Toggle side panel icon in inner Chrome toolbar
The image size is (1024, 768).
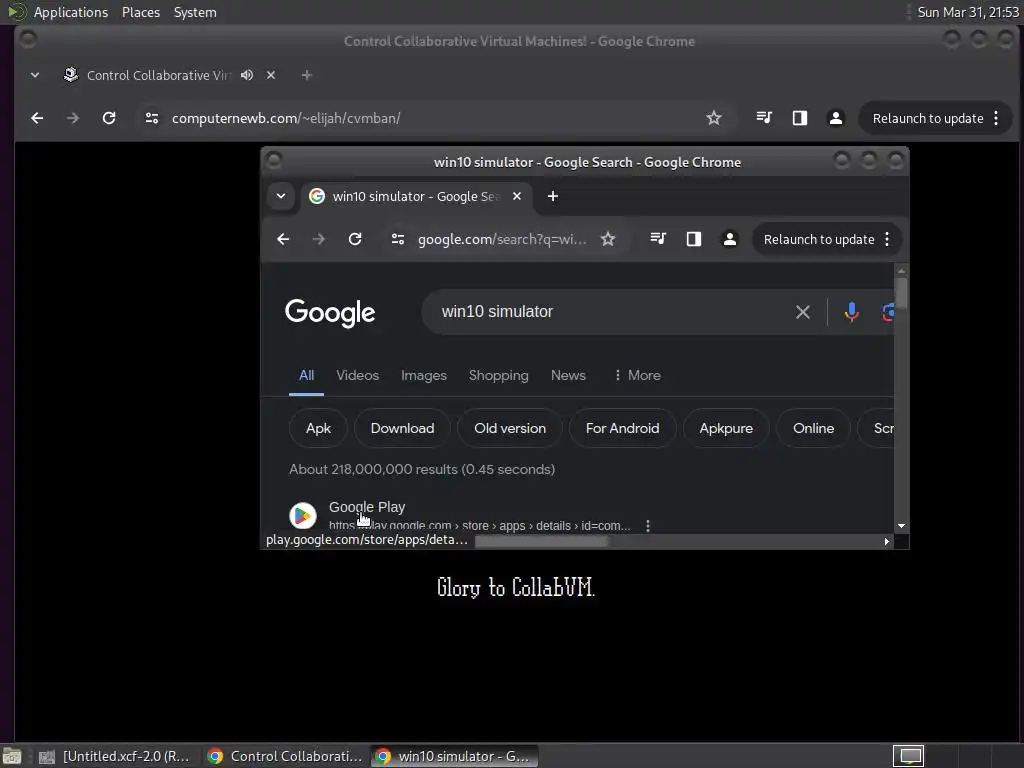pyautogui.click(x=694, y=239)
